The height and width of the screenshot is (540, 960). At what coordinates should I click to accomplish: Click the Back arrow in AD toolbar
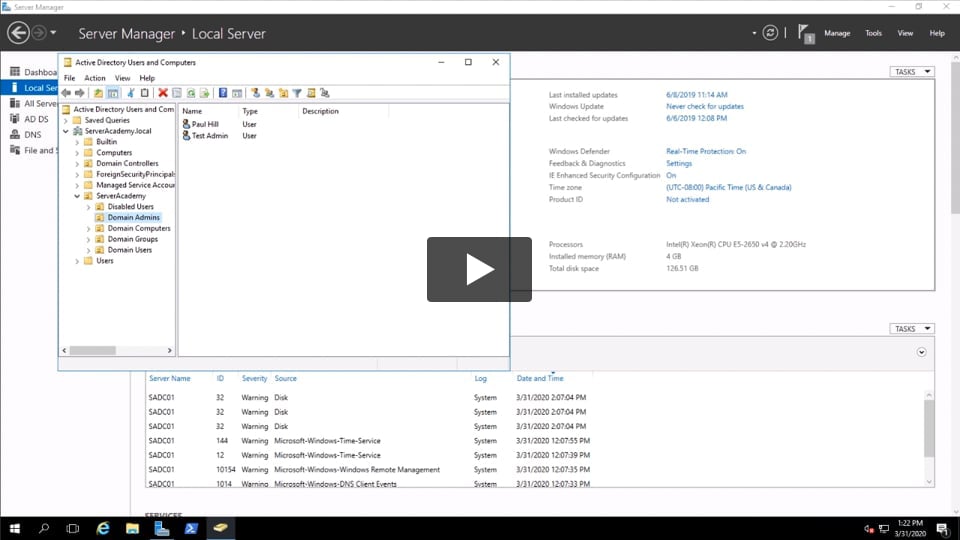pos(67,93)
